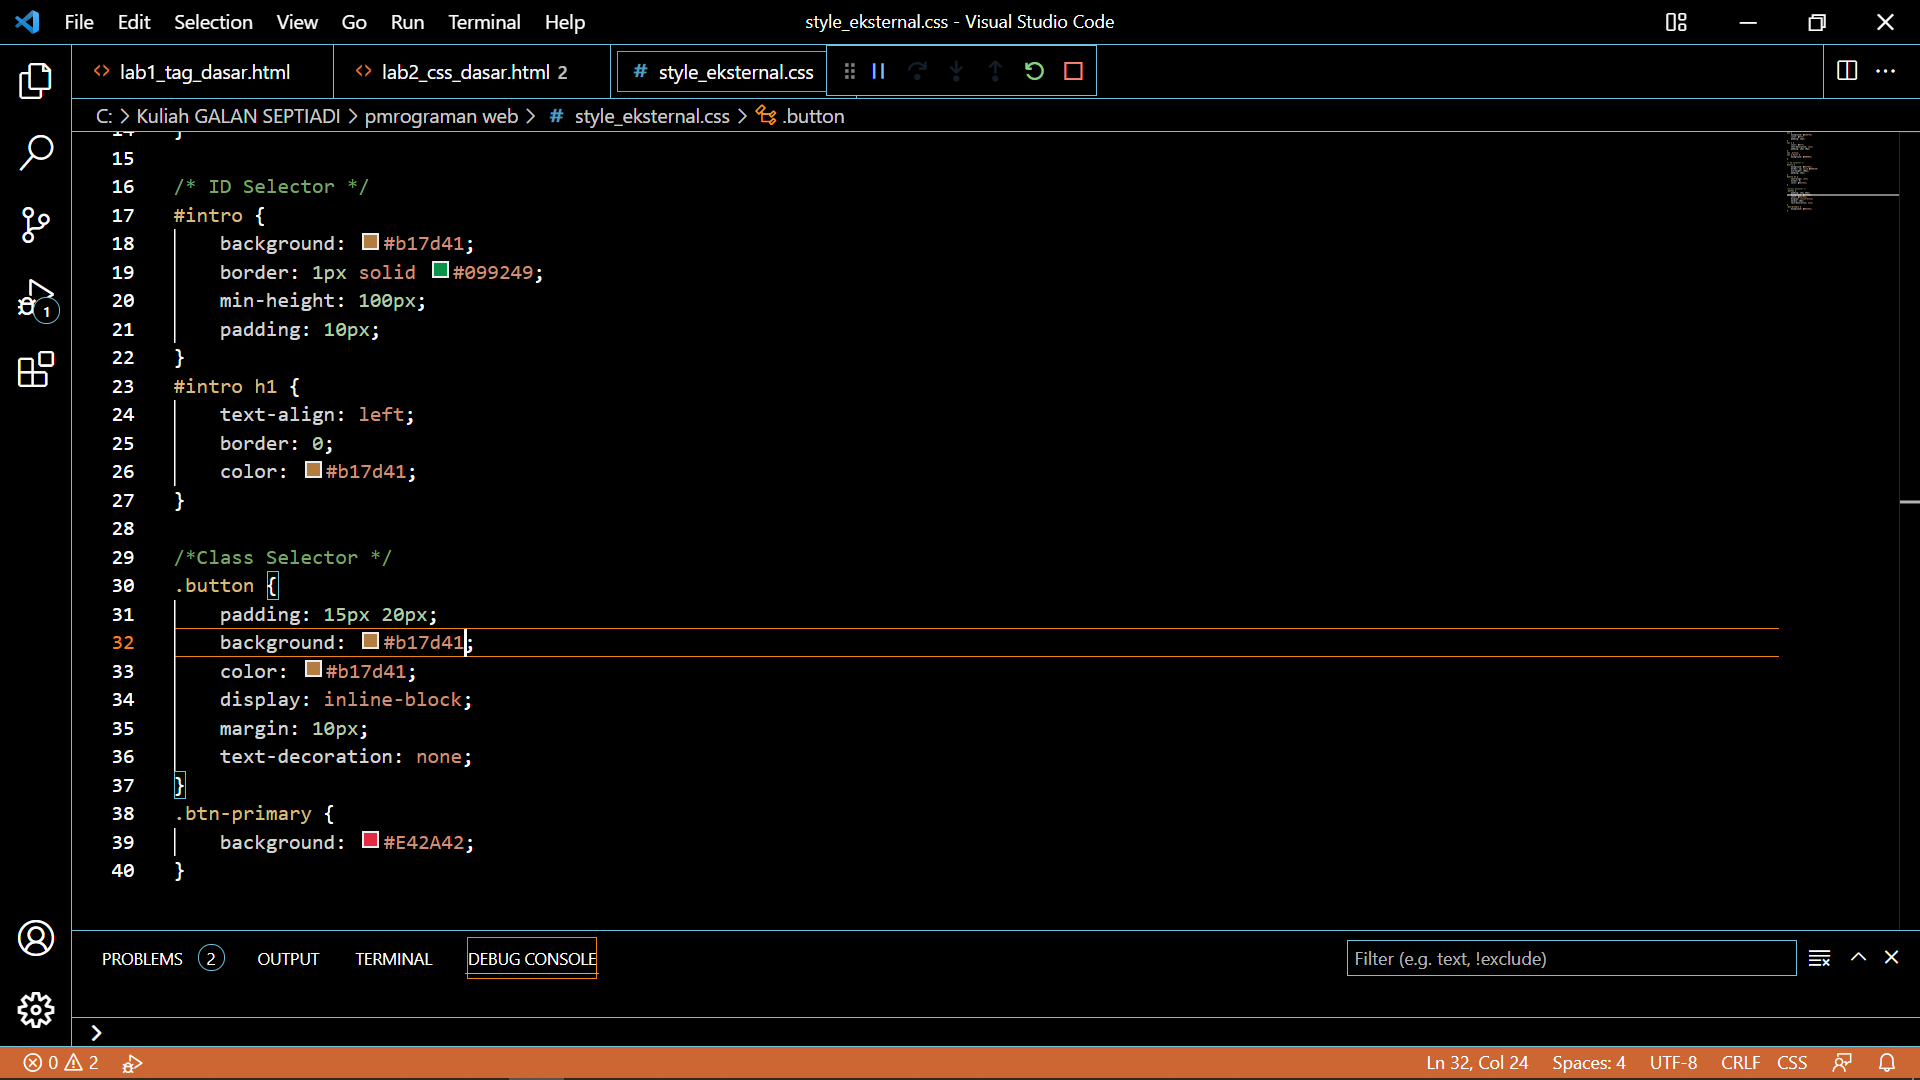Change the CRLF line ending setting
This screenshot has height=1080, width=1920.
(x=1740, y=1063)
